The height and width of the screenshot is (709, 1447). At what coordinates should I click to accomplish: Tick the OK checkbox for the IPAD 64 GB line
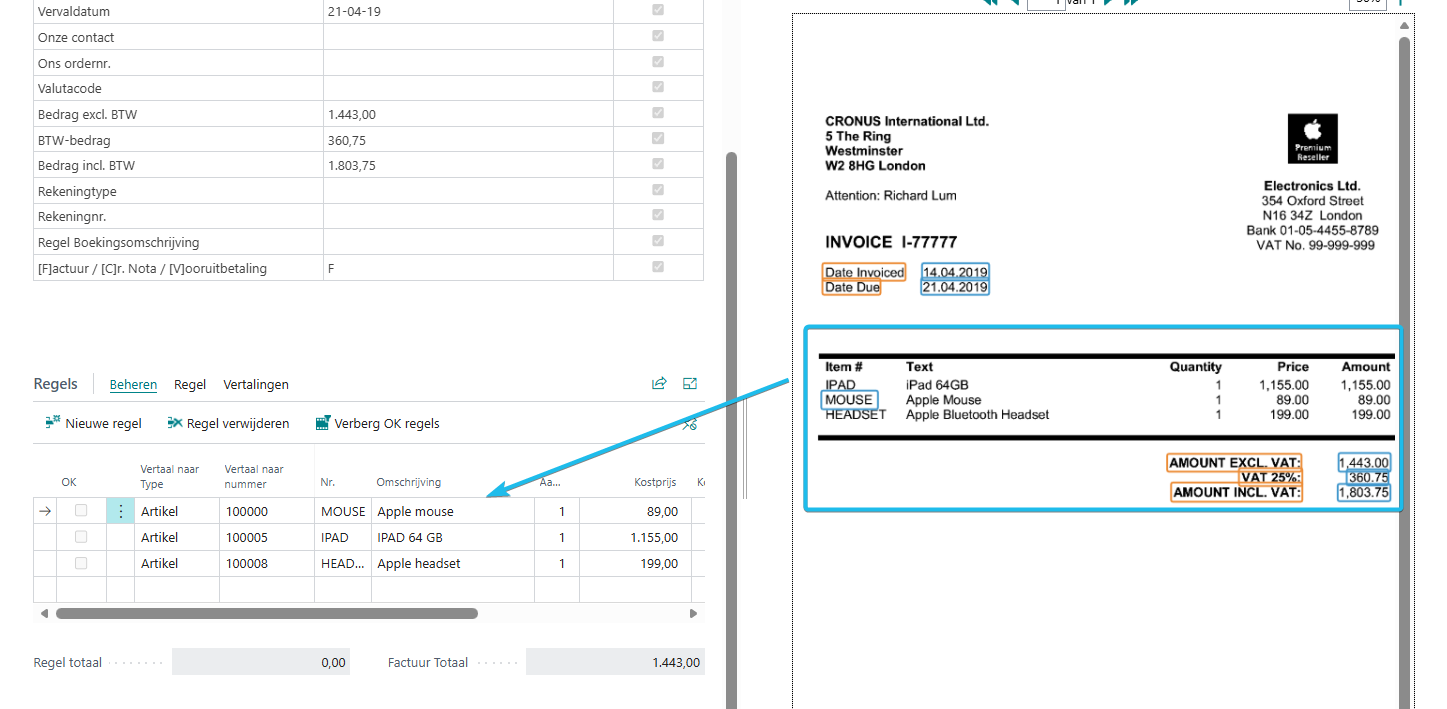pos(81,537)
